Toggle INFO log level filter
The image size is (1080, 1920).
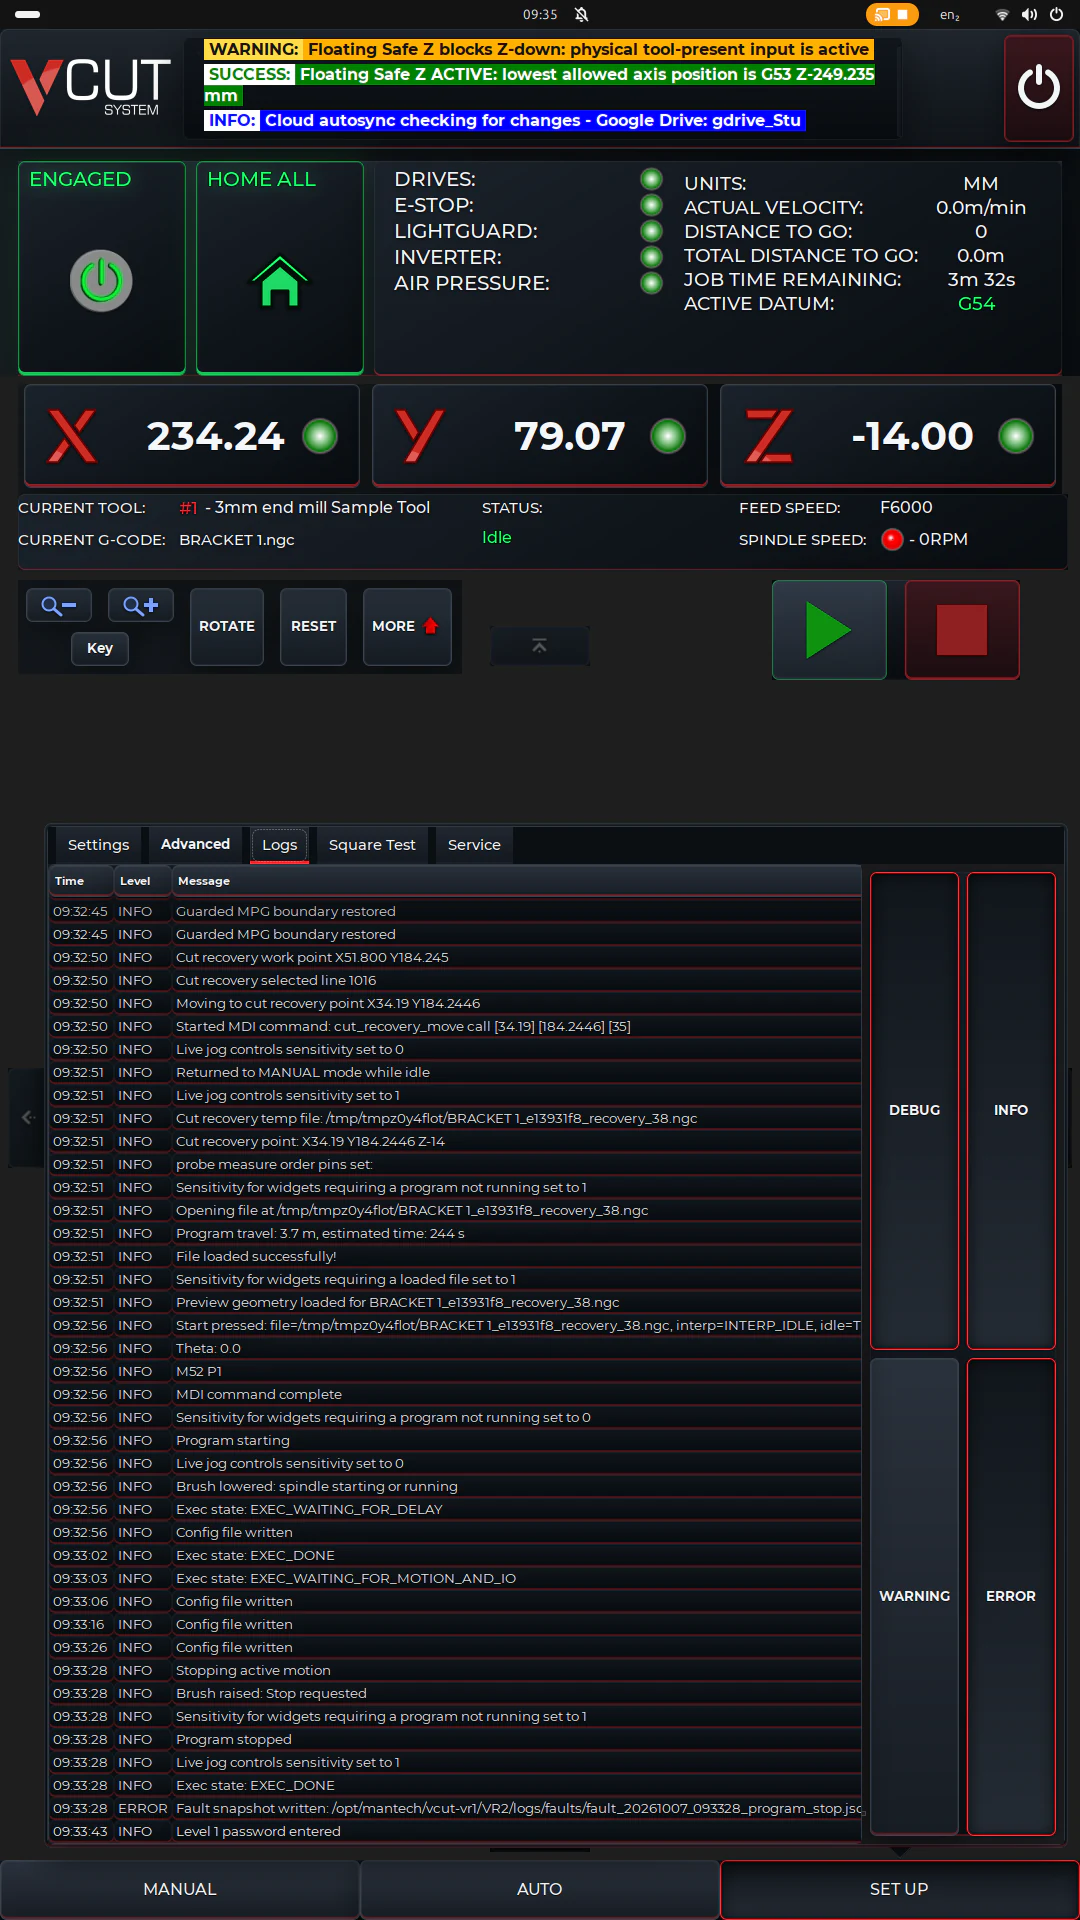[1011, 1110]
